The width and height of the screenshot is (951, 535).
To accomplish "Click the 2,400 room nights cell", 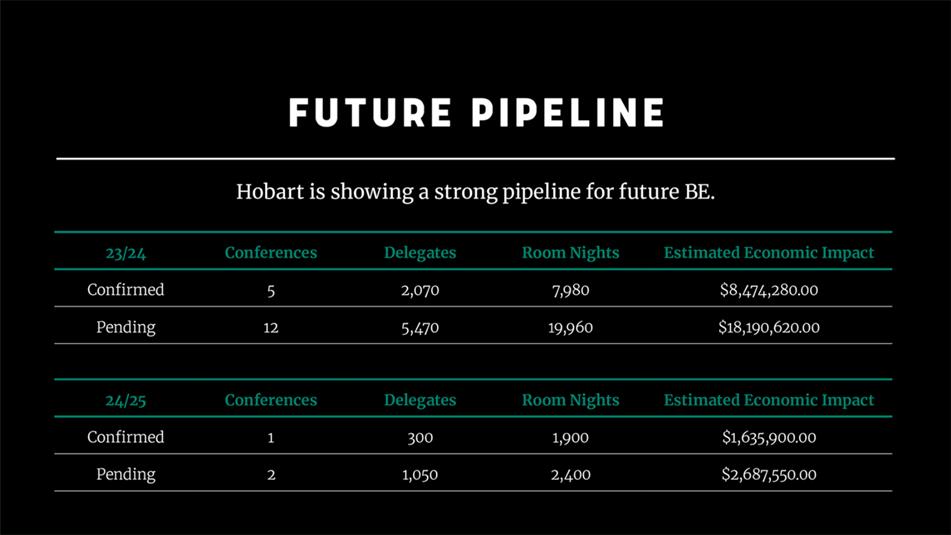I will tap(570, 474).
